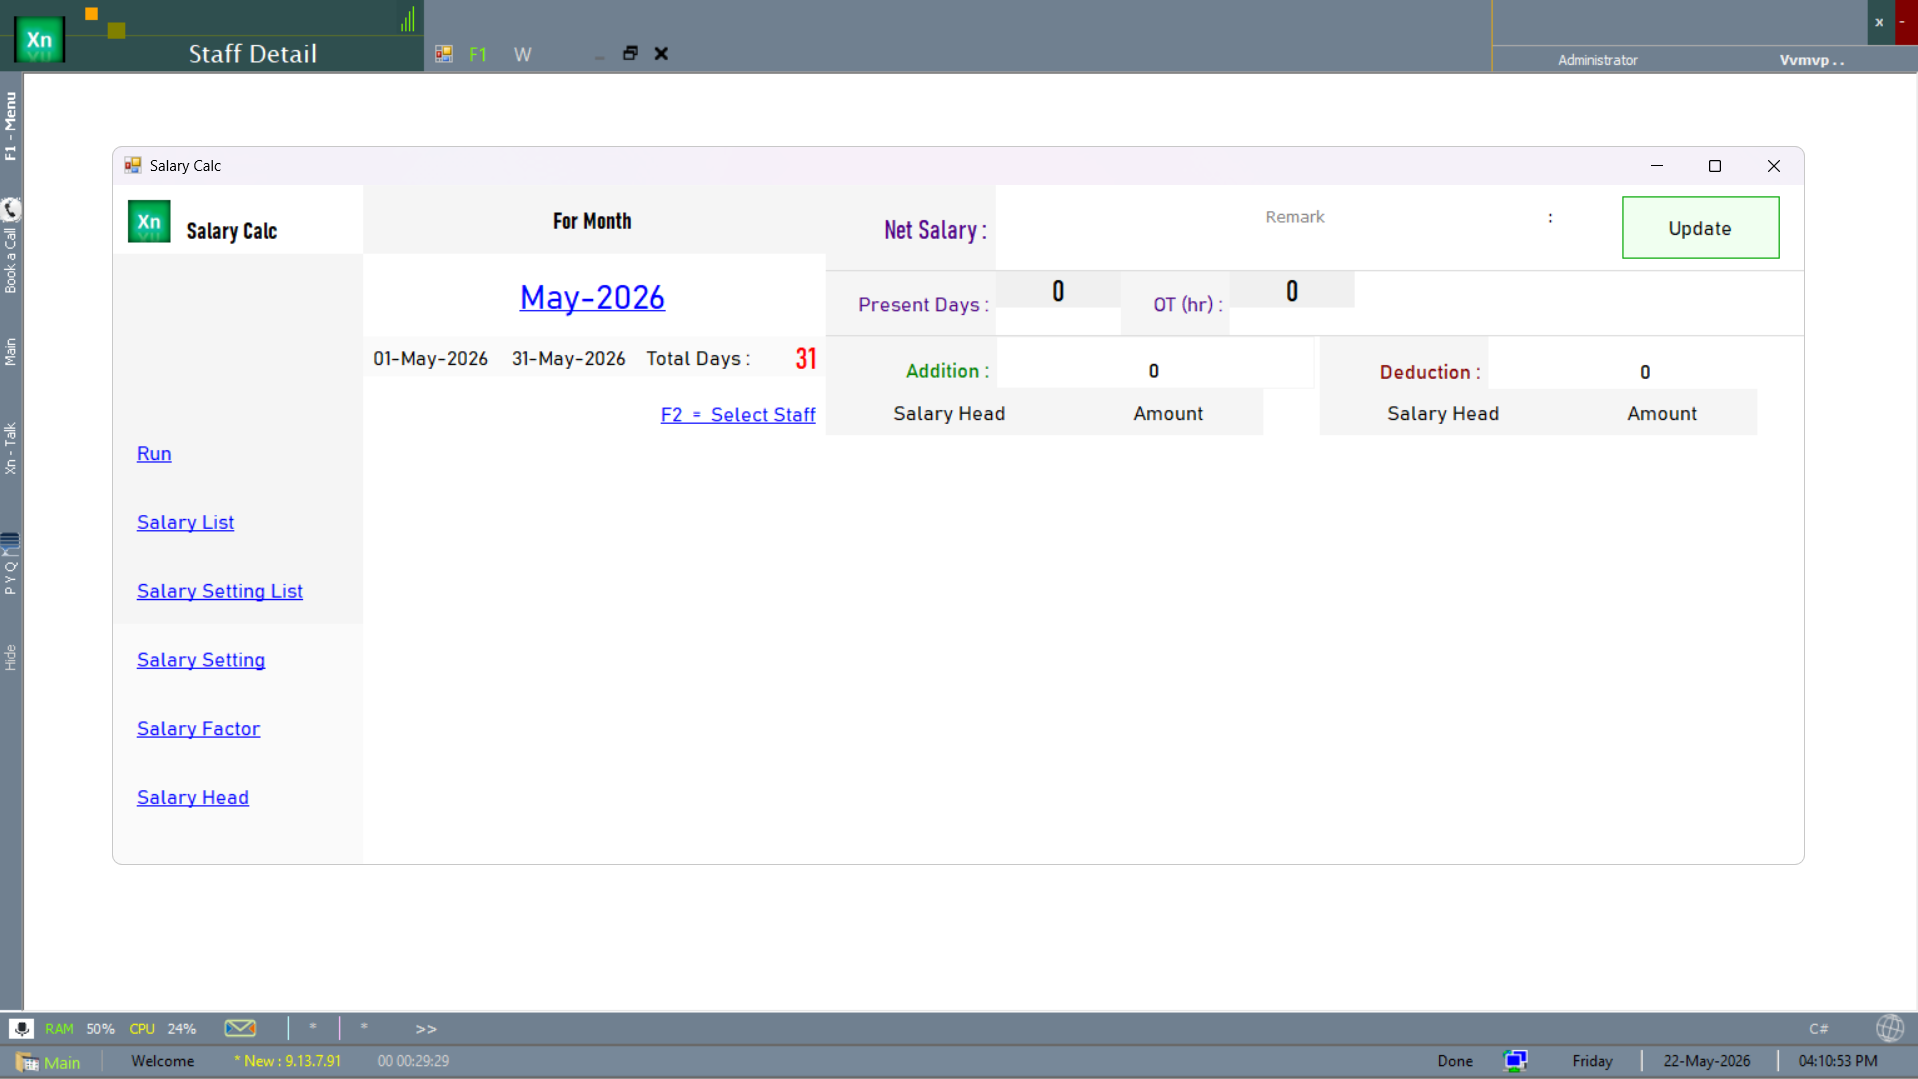Click the globe icon in status bar

(1889, 1028)
